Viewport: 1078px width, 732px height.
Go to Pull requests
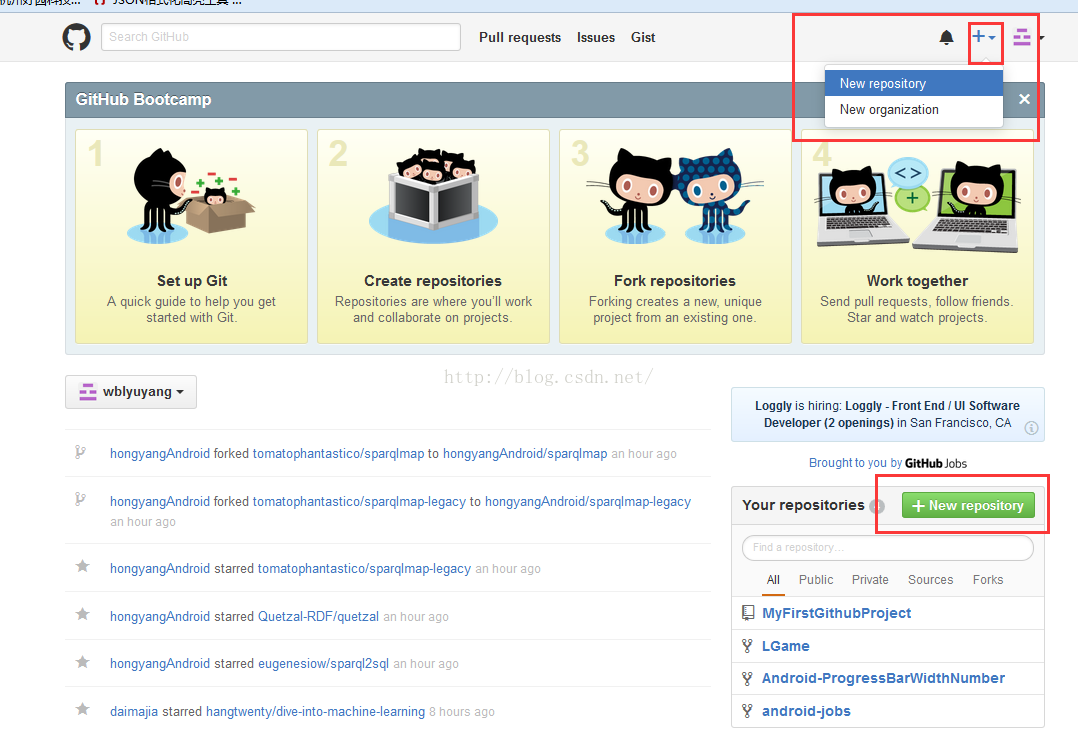(x=520, y=37)
